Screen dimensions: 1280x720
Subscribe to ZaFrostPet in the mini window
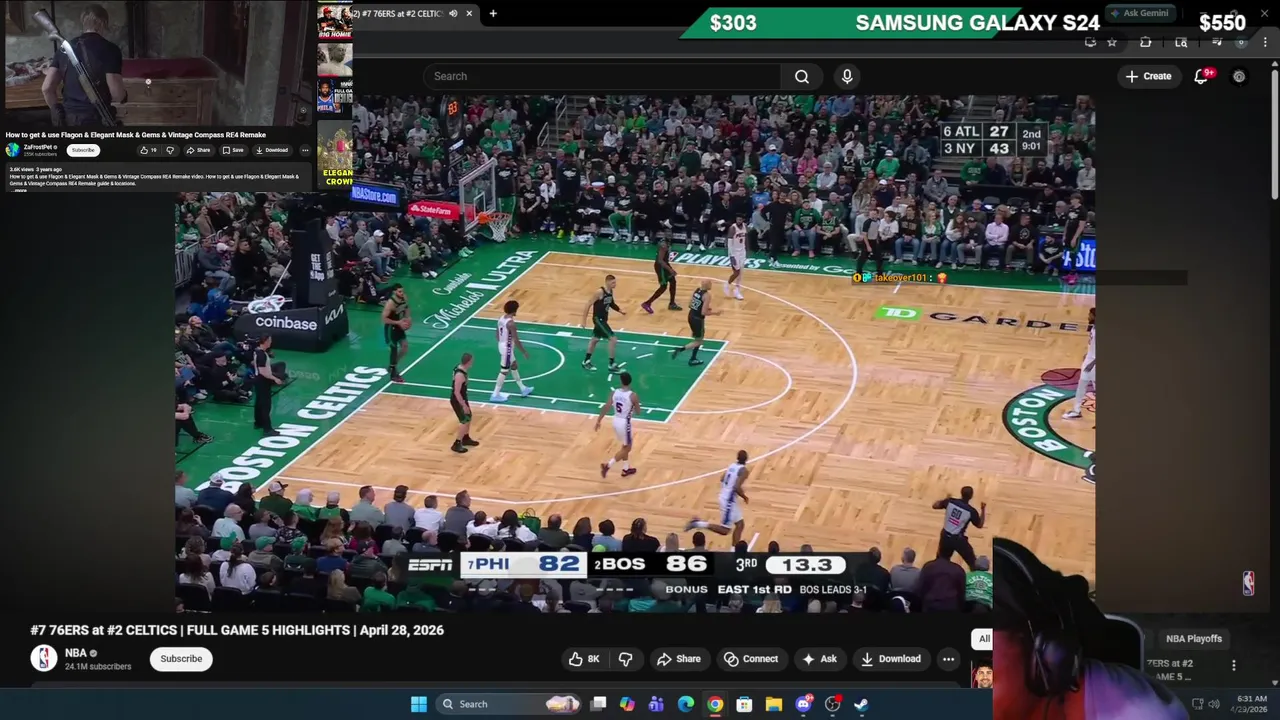coord(83,150)
